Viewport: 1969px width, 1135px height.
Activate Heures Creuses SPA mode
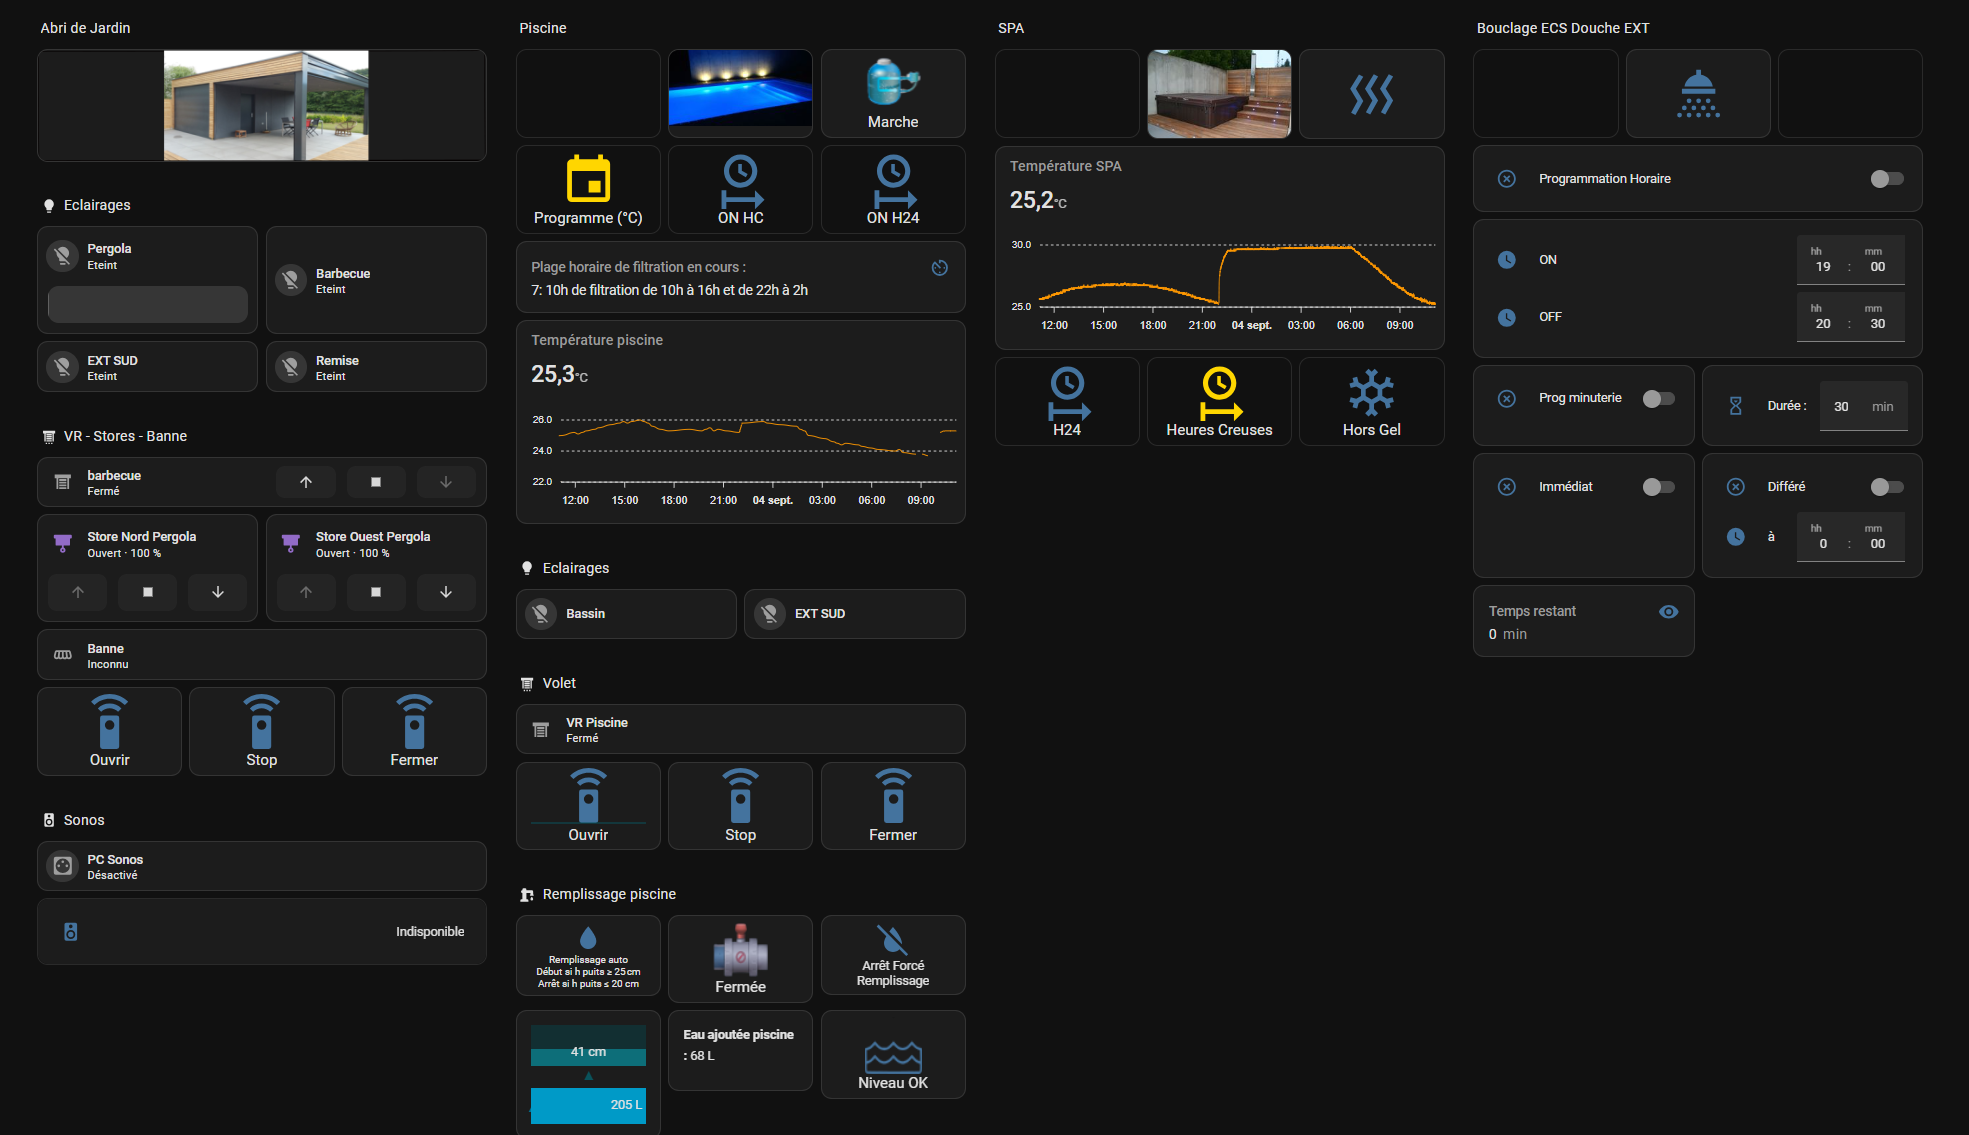pyautogui.click(x=1219, y=393)
